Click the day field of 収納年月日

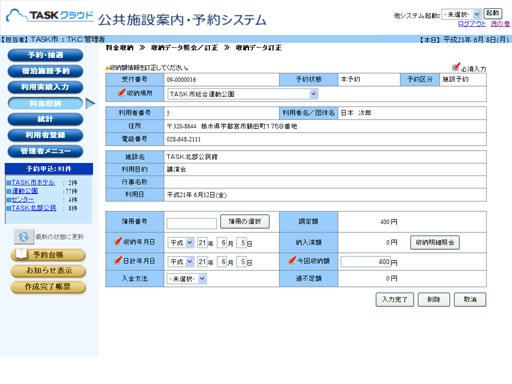[x=242, y=243]
